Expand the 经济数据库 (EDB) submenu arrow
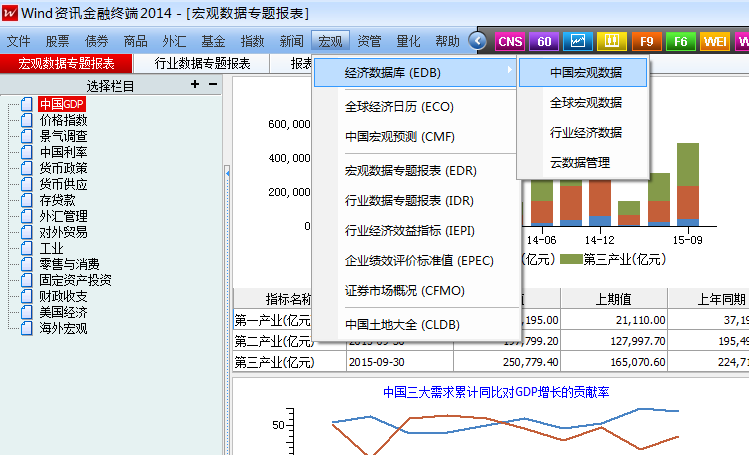The width and height of the screenshot is (752, 457). (509, 70)
